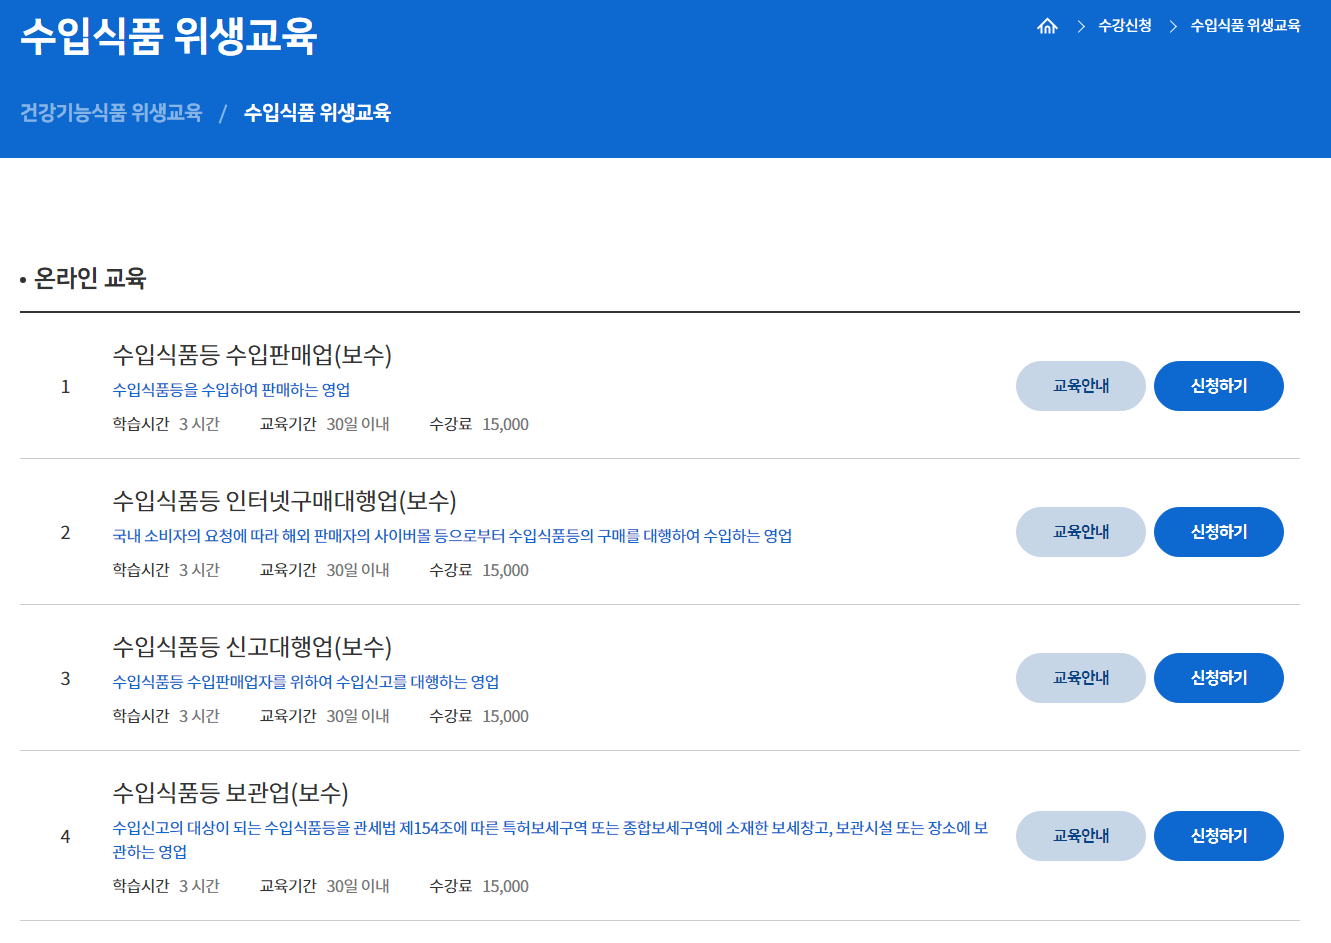Open 교육안내 for 수입식품등 보관업(보수)

click(1080, 836)
